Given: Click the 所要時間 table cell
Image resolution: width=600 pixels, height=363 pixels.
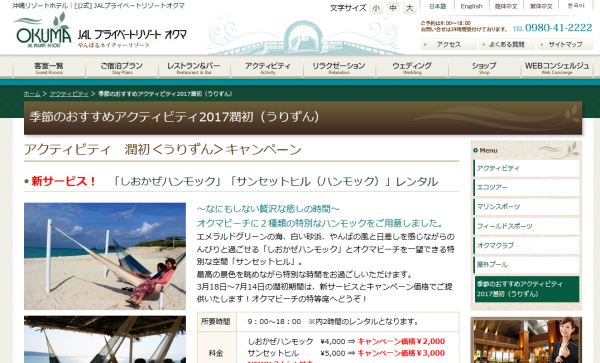Looking at the screenshot, I should [x=216, y=322].
